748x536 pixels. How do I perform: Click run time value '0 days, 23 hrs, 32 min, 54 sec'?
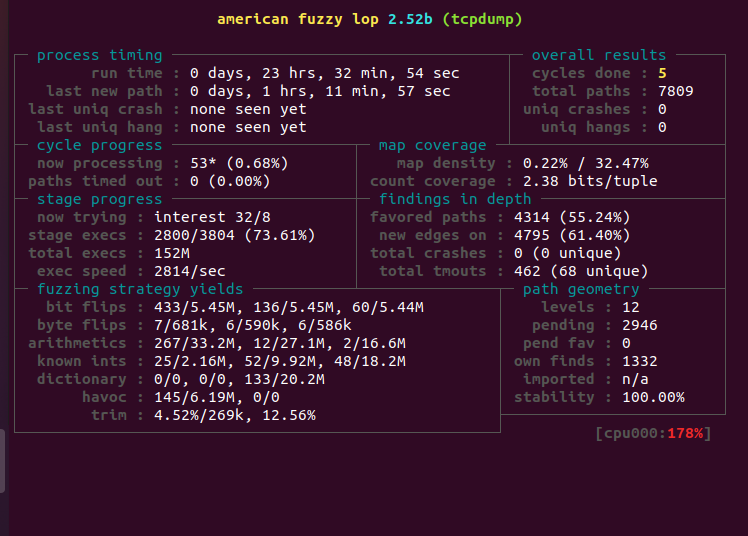coord(324,73)
